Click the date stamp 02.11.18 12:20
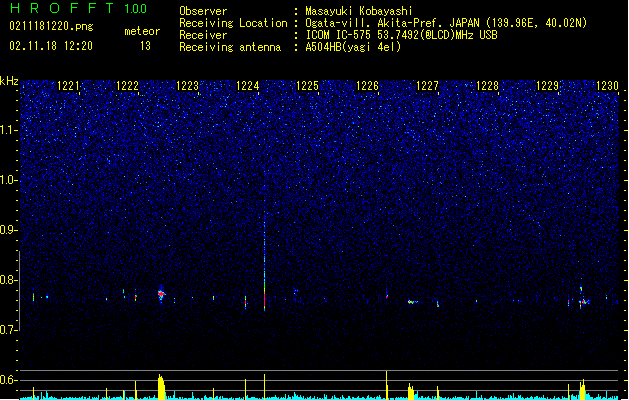Image resolution: width=629 pixels, height=400 pixels. 51,46
